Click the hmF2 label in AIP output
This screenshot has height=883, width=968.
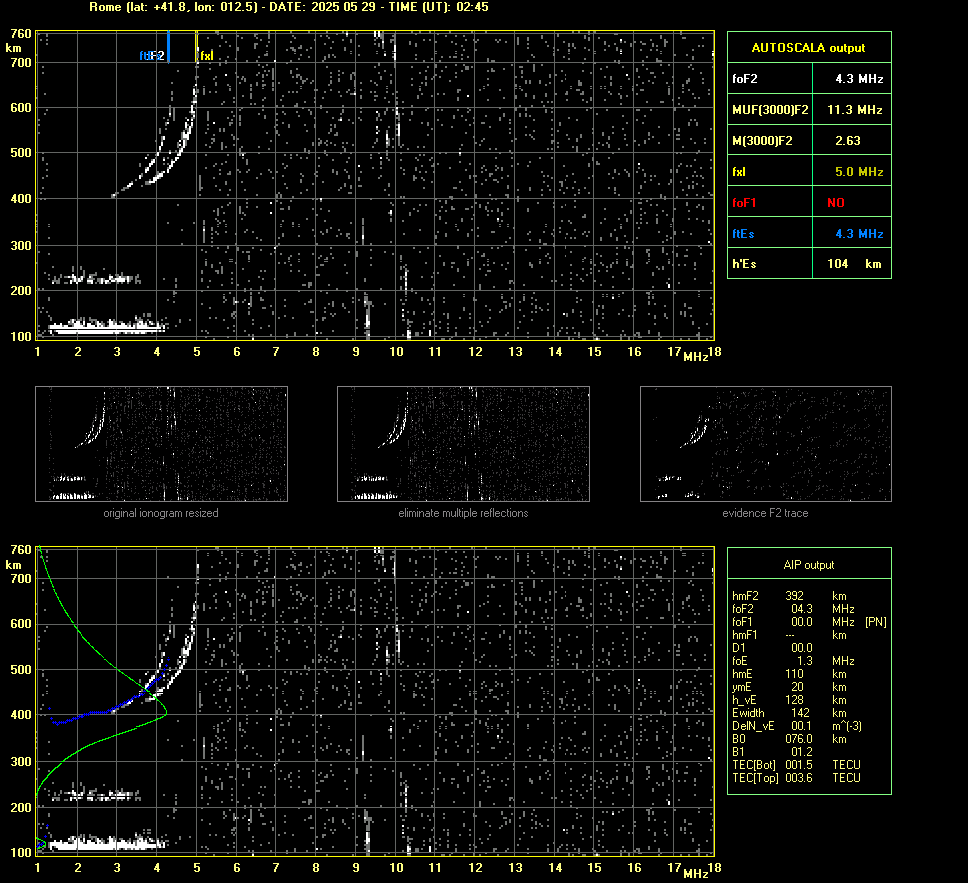click(x=745, y=596)
